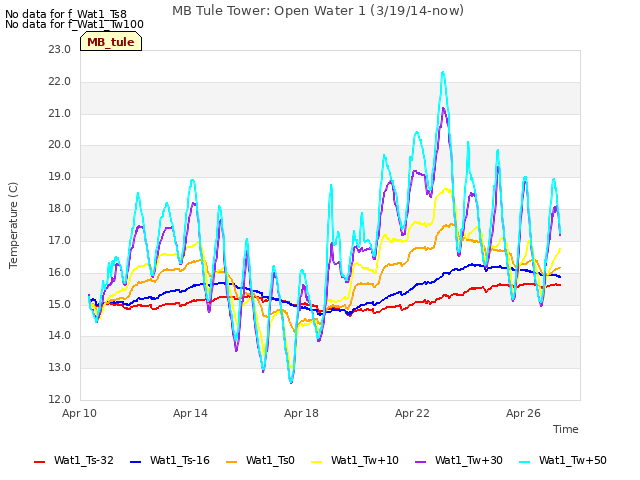The width and height of the screenshot is (640, 480).
Task: Click the Apr 26 x-axis tick label
Action: pos(523,413)
